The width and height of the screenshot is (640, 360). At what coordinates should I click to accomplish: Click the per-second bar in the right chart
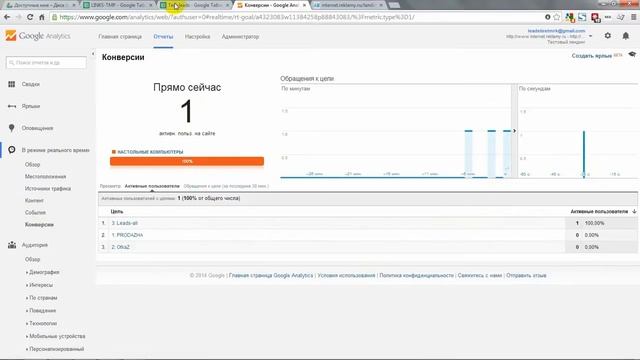584,154
